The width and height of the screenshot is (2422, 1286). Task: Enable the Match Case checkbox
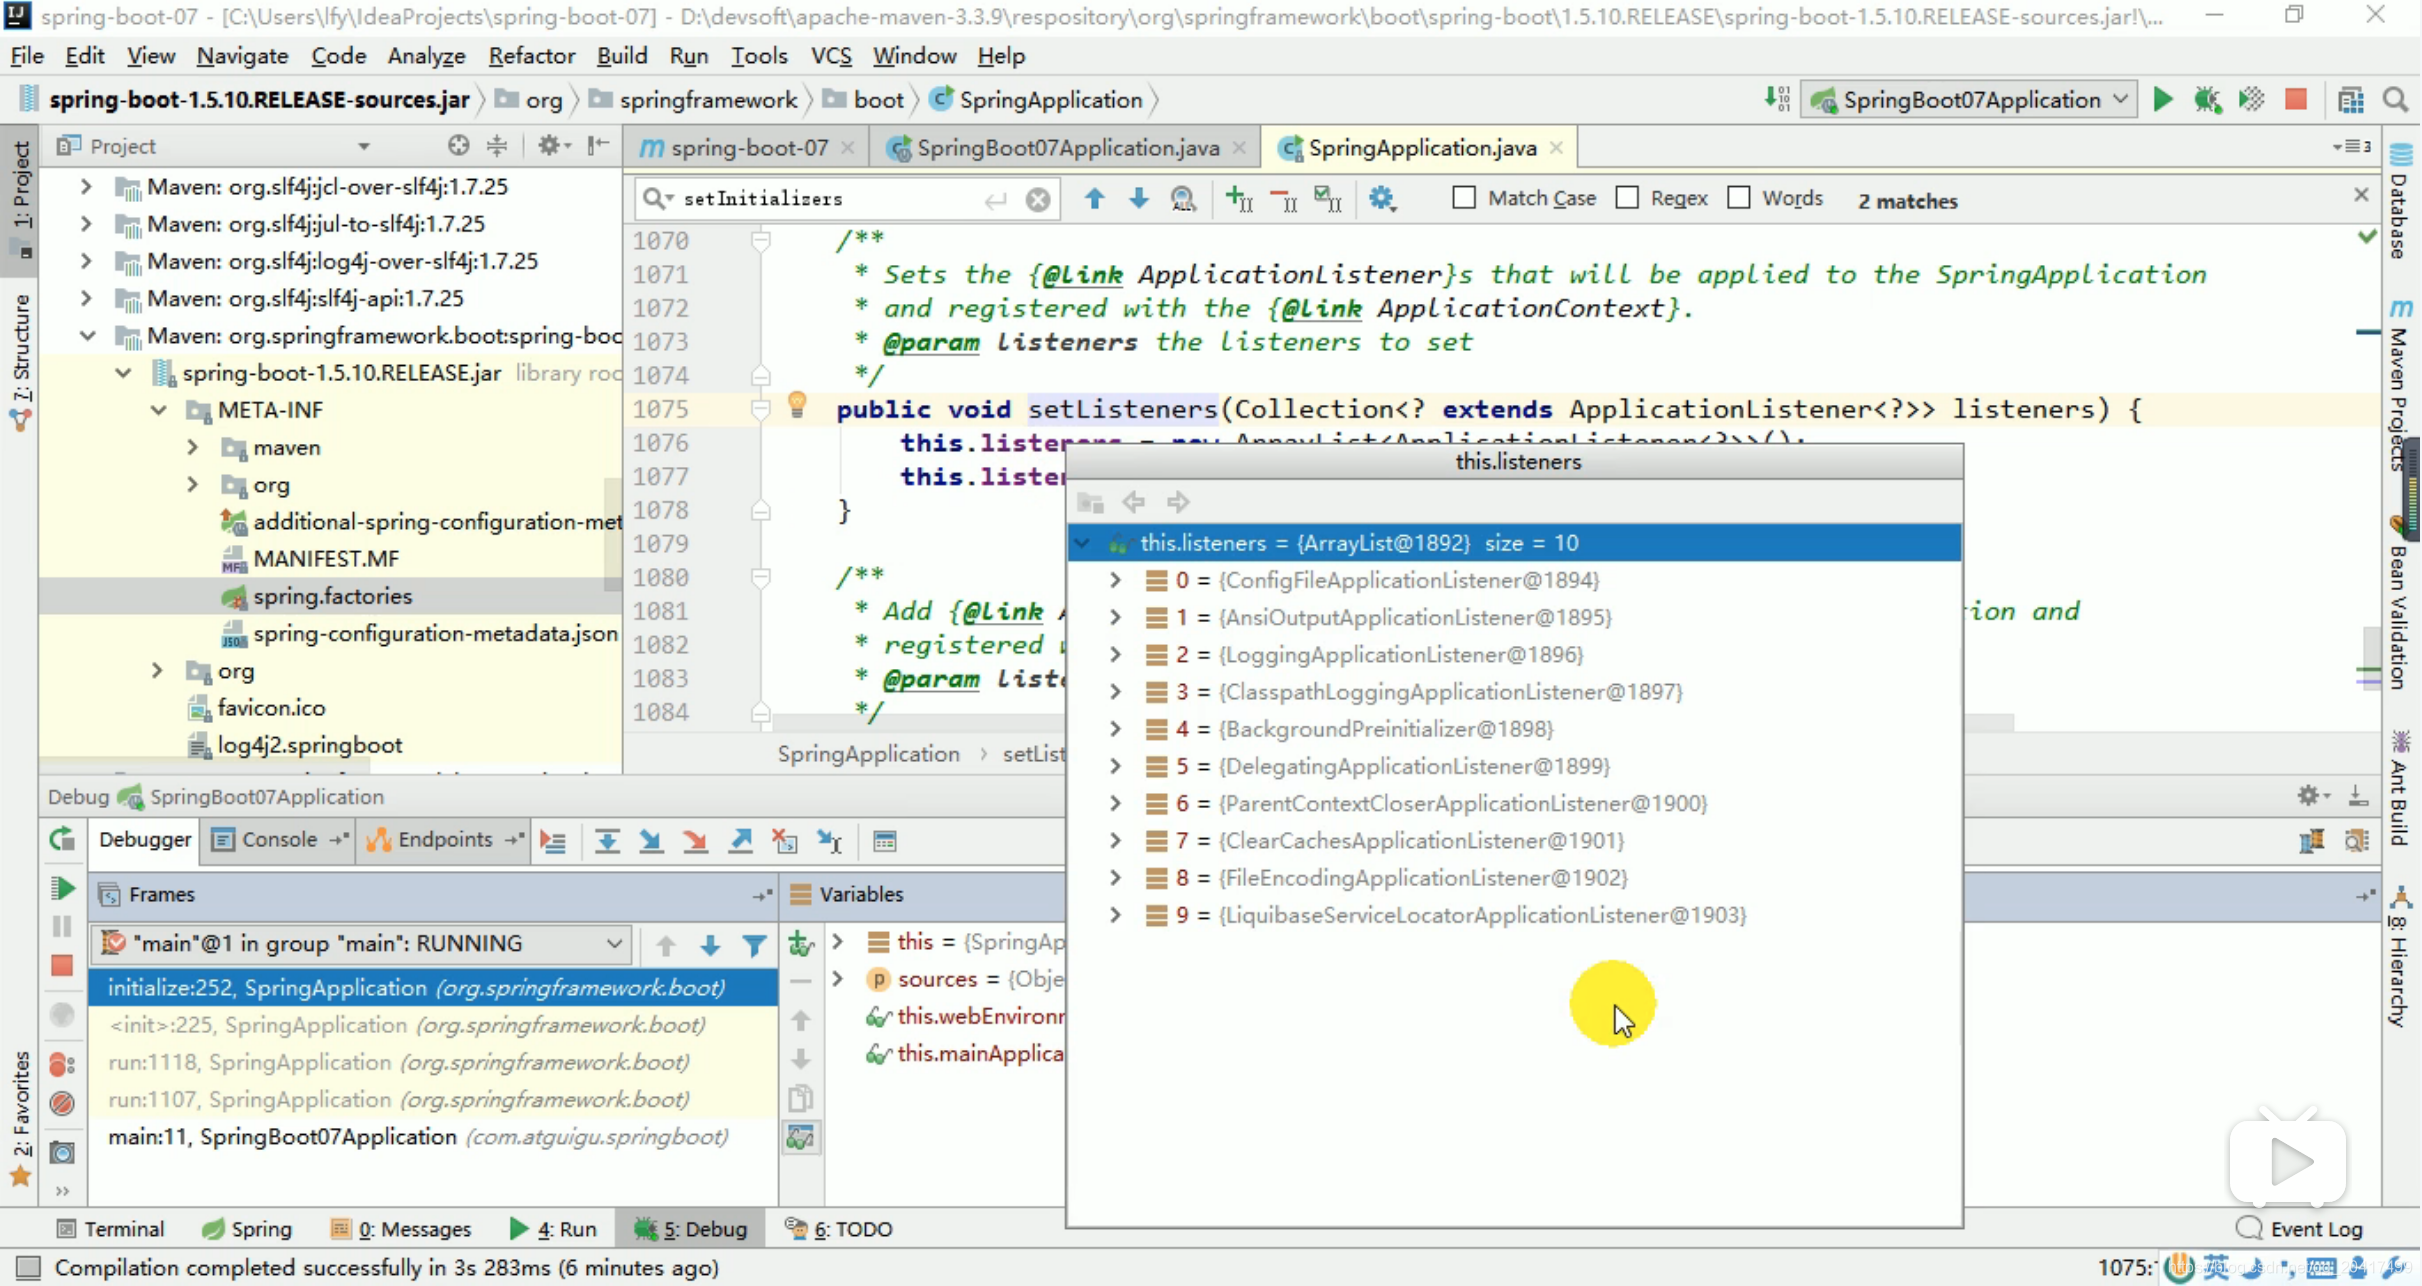[1464, 198]
